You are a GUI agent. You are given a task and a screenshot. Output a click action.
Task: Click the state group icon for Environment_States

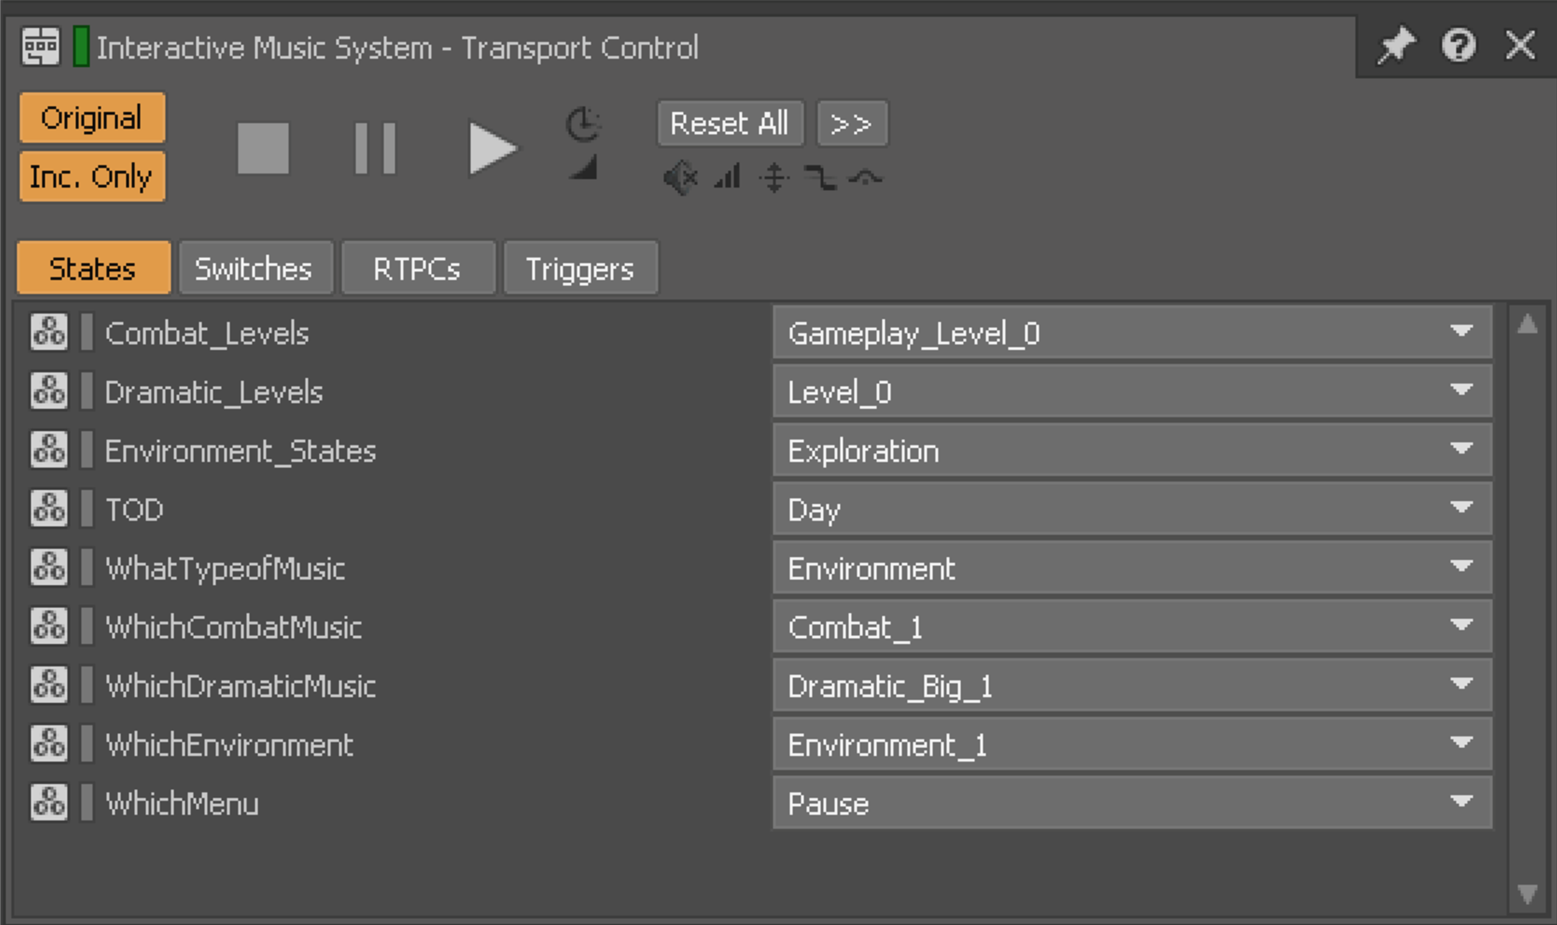(49, 450)
